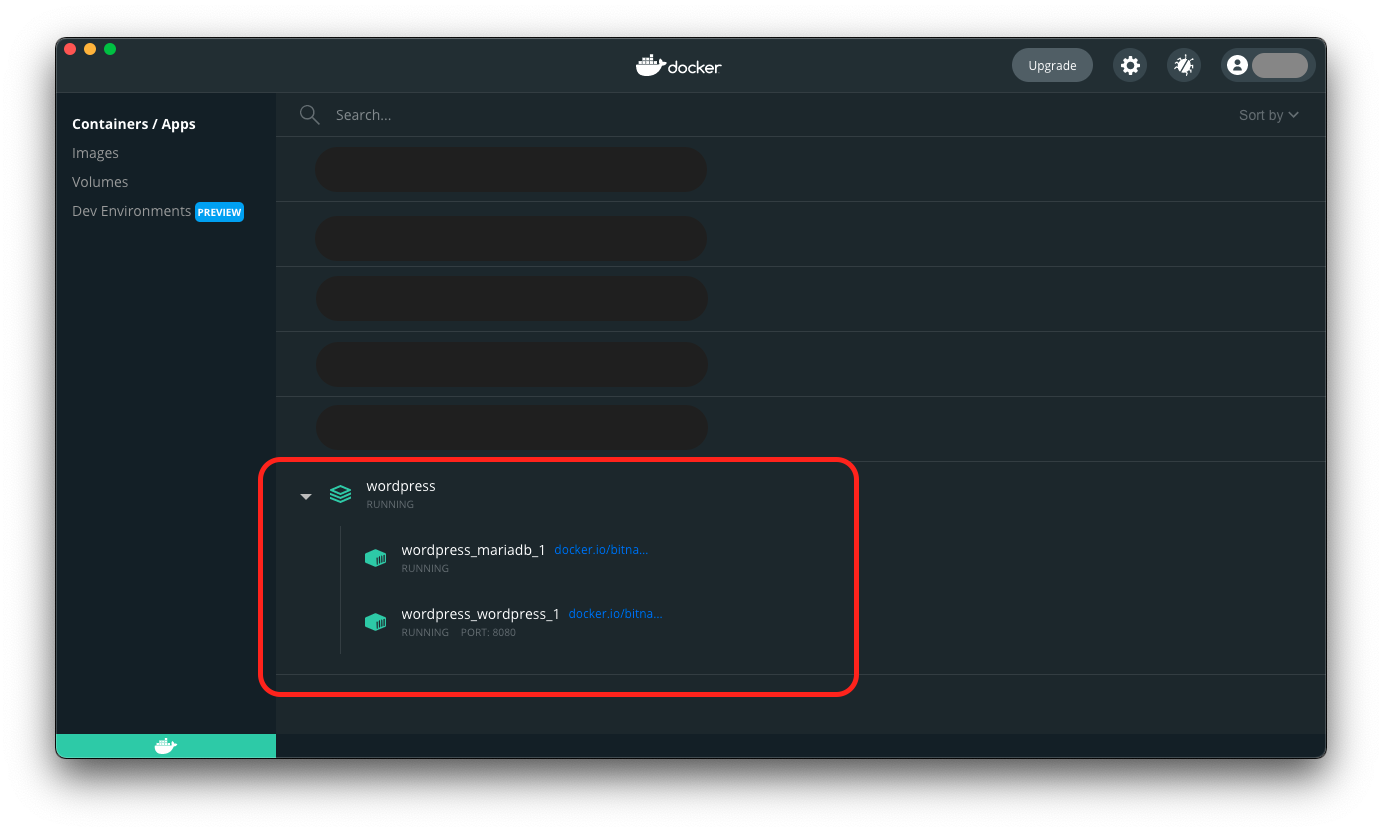Image resolution: width=1382 pixels, height=832 pixels.
Task: Select the wordpress app name
Action: click(x=401, y=486)
